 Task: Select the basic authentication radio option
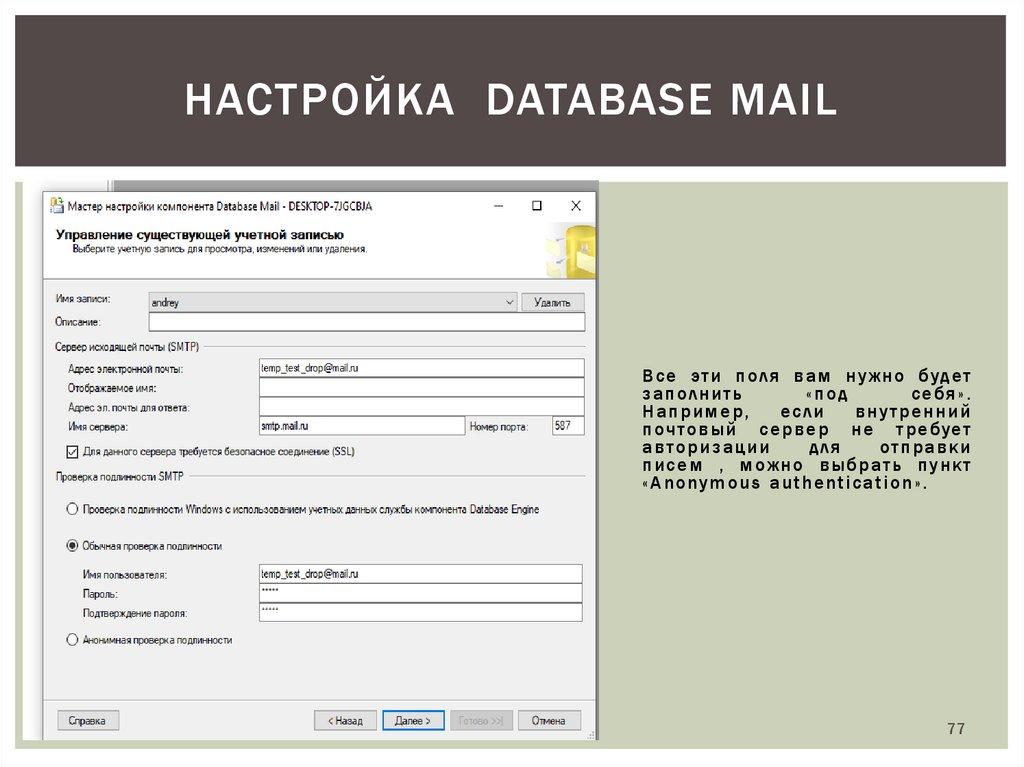tap(72, 546)
